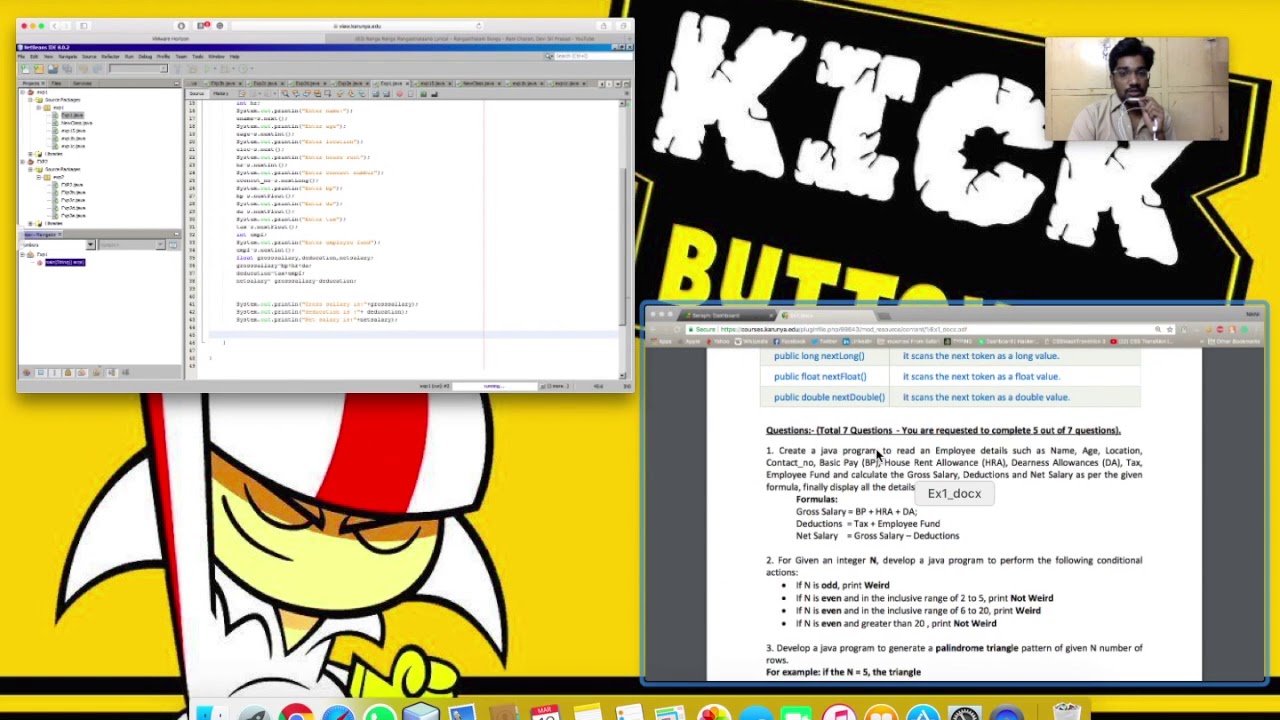Show opened documents list dropdown
The width and height of the screenshot is (1280, 720).
618,84
